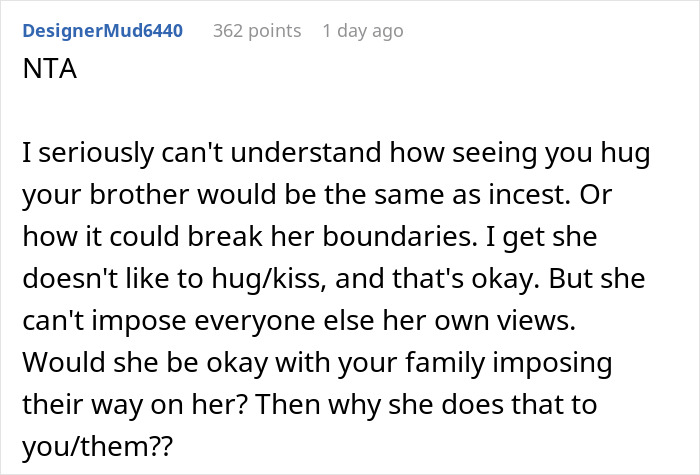The image size is (700, 475).
Task: Click the word understand in the first sentence
Action: [306, 153]
